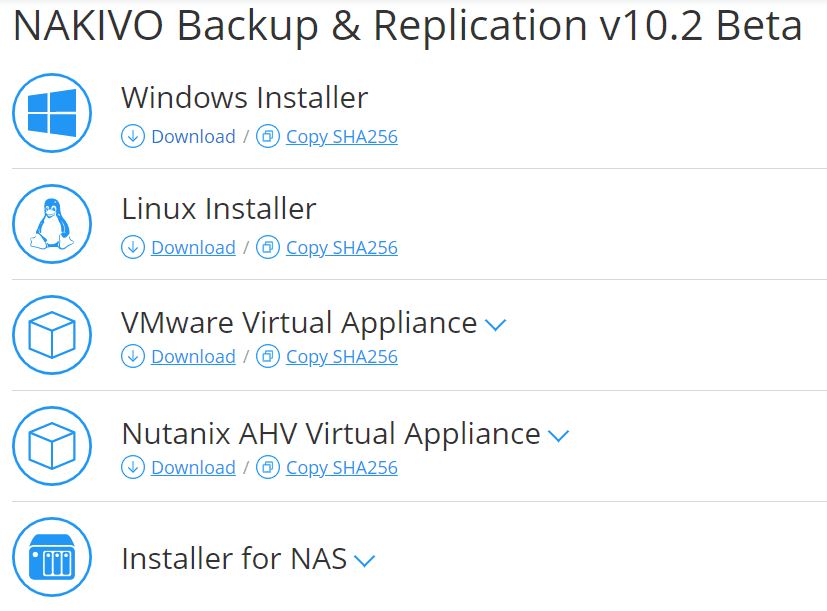The width and height of the screenshot is (827, 611).
Task: Expand the Installer for NAS list
Action: tap(365, 561)
